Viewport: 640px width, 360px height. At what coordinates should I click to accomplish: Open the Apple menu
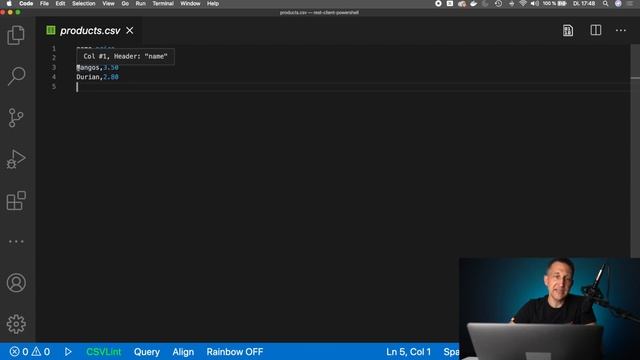9,4
